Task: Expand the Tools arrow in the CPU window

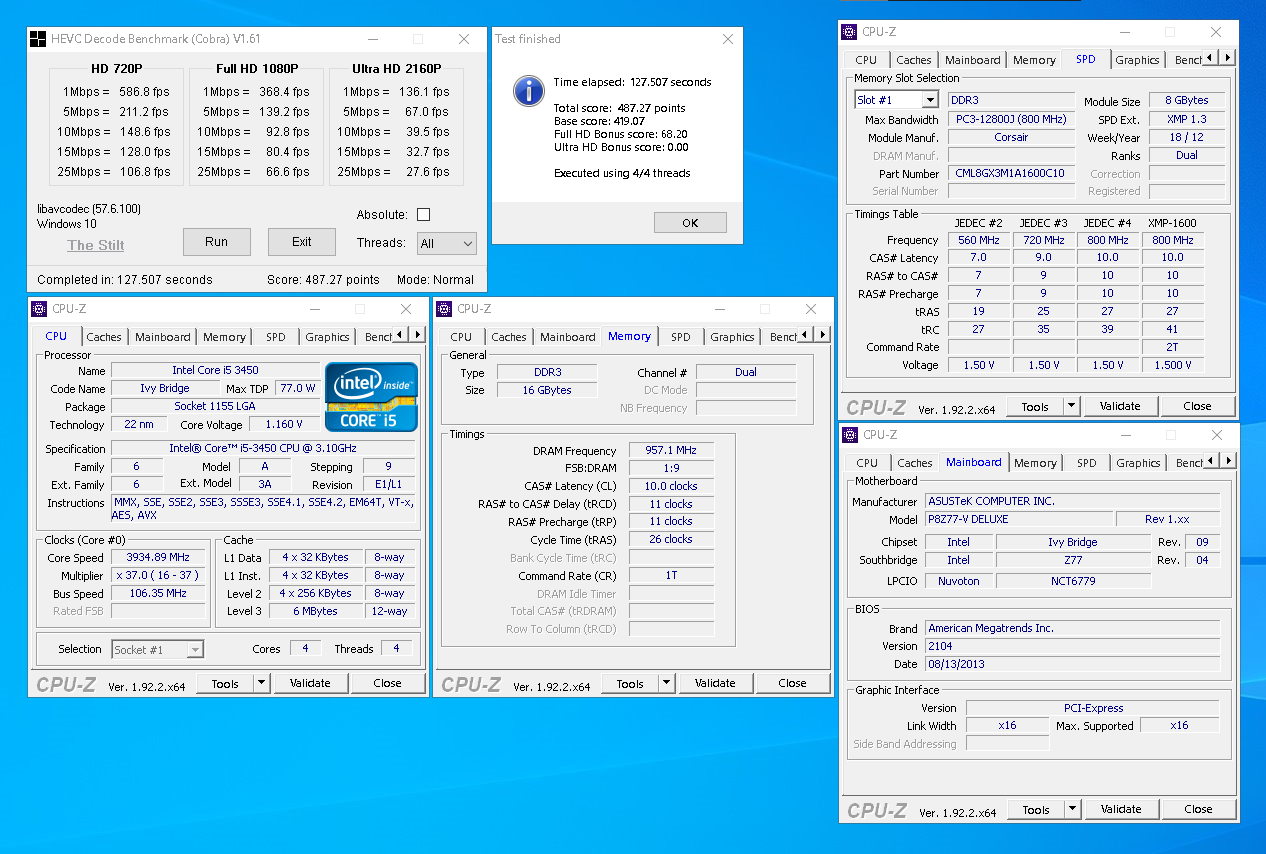Action: coord(262,683)
